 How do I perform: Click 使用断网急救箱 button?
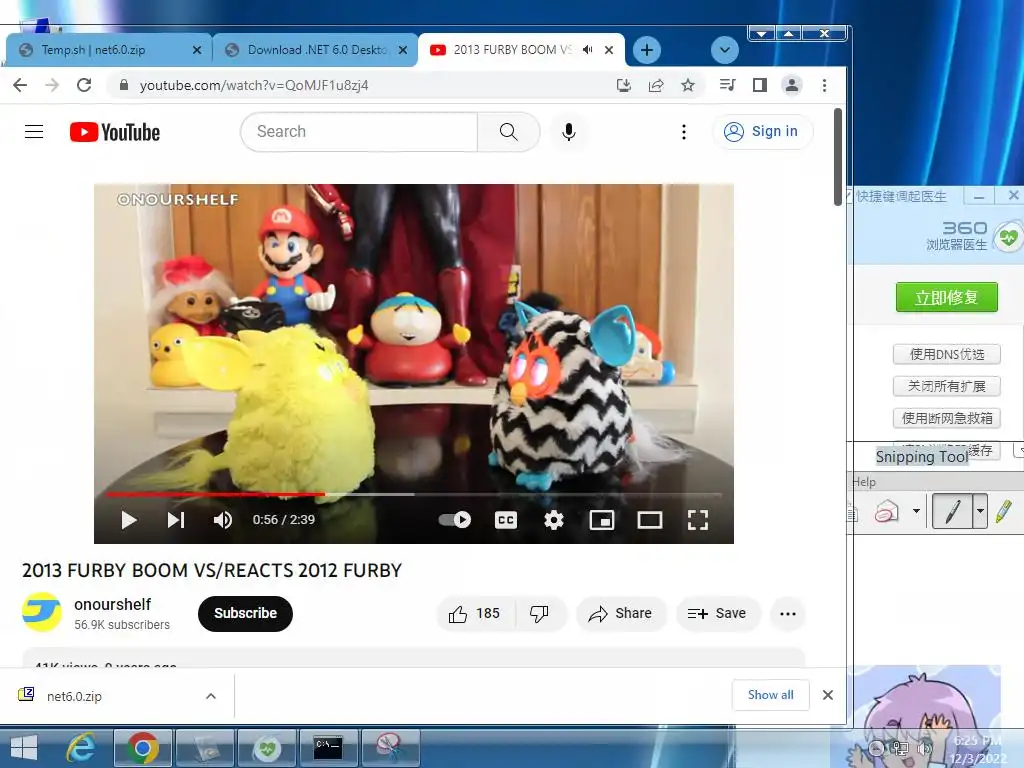click(946, 418)
